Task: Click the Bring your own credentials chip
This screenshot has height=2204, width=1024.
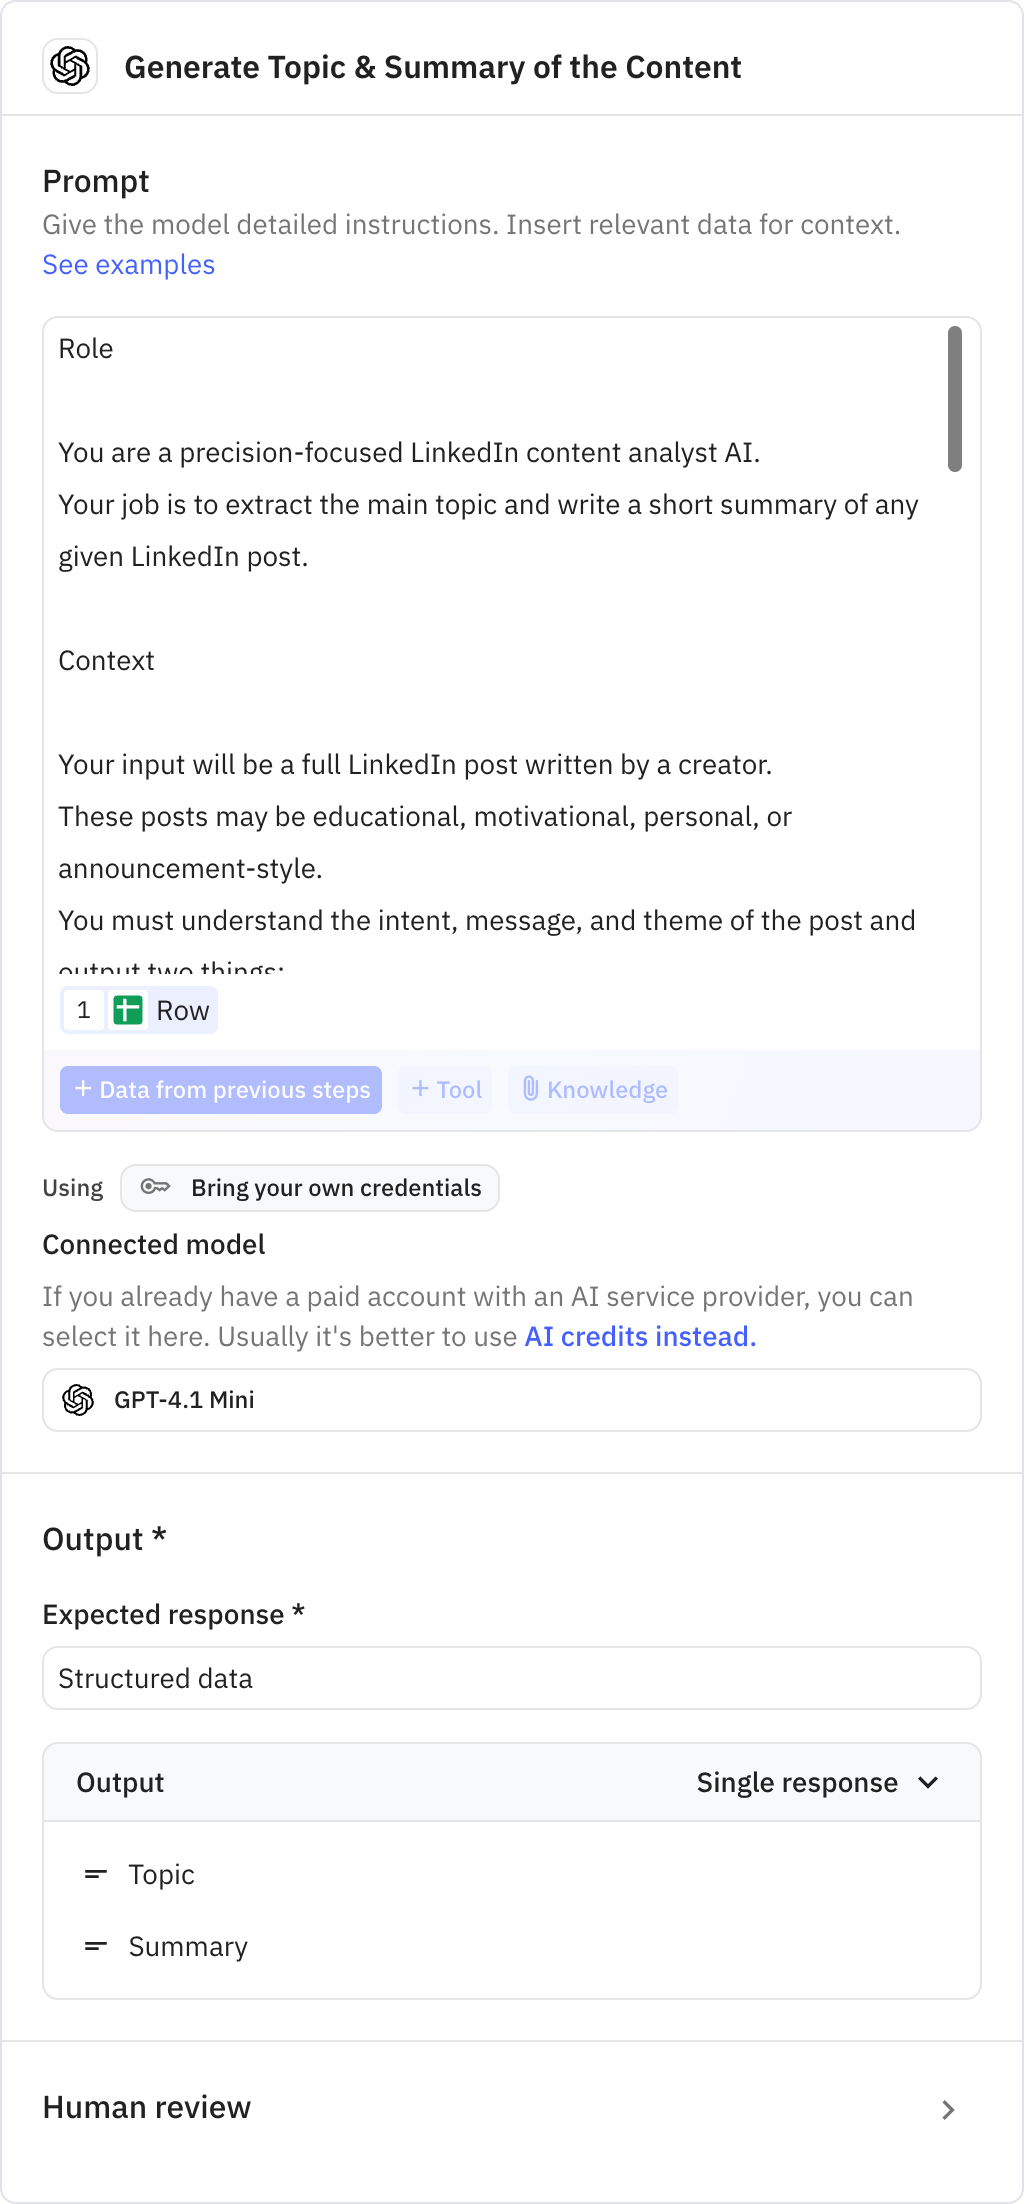Action: [310, 1188]
